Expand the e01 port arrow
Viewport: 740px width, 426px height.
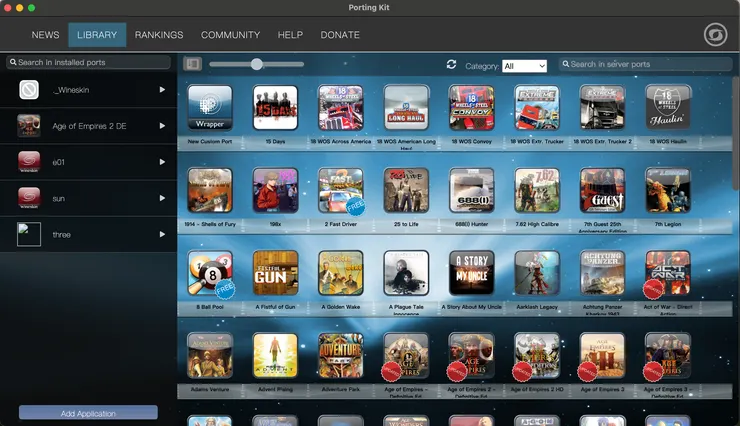162,162
